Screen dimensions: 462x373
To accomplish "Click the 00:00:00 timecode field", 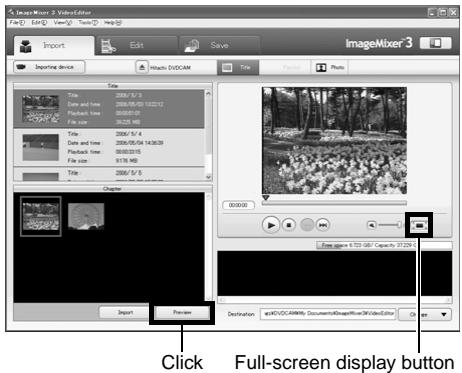I will coord(238,205).
